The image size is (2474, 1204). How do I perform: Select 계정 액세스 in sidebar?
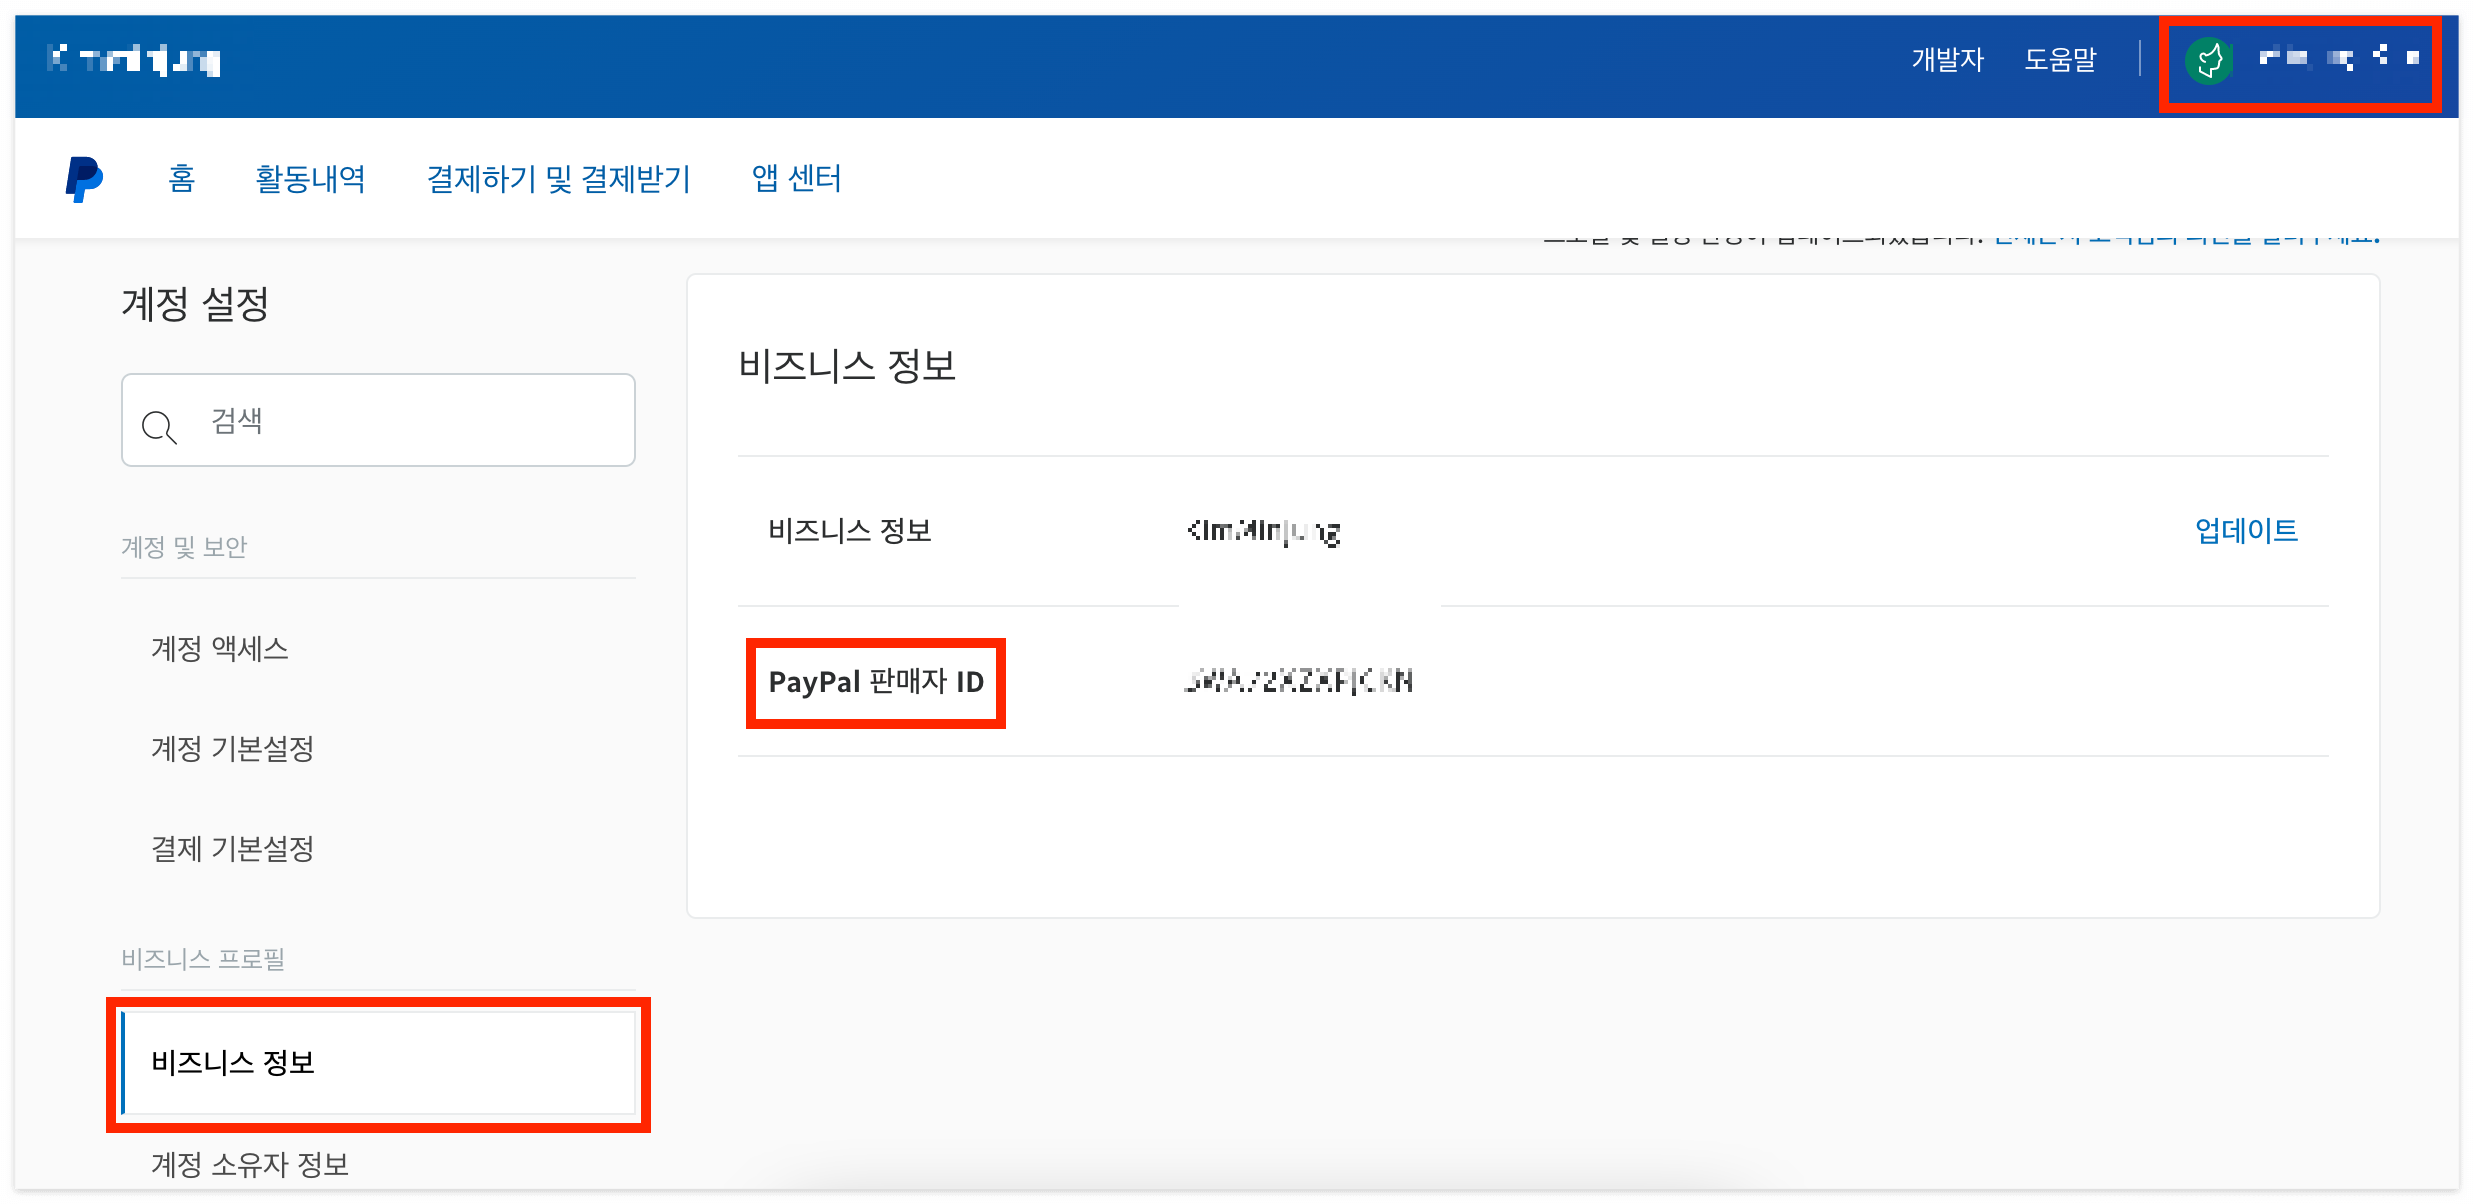tap(220, 649)
